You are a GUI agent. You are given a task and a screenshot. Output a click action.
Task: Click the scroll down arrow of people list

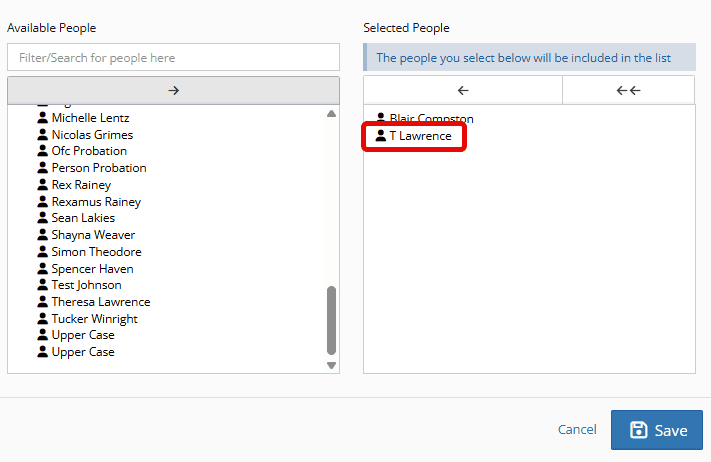click(332, 366)
